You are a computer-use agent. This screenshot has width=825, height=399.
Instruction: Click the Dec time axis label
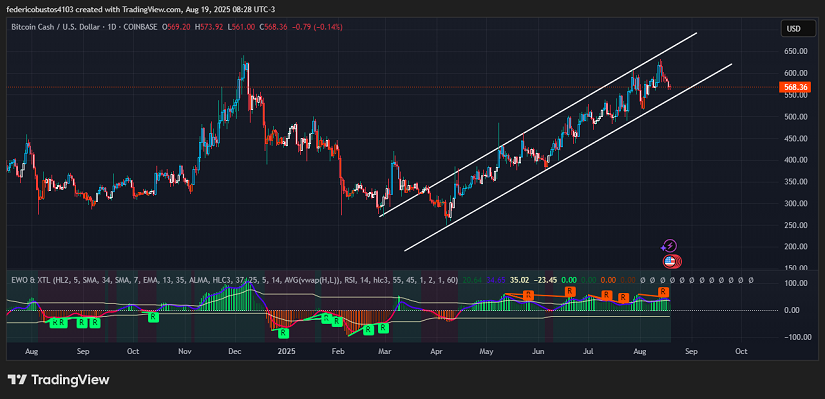pyautogui.click(x=235, y=351)
